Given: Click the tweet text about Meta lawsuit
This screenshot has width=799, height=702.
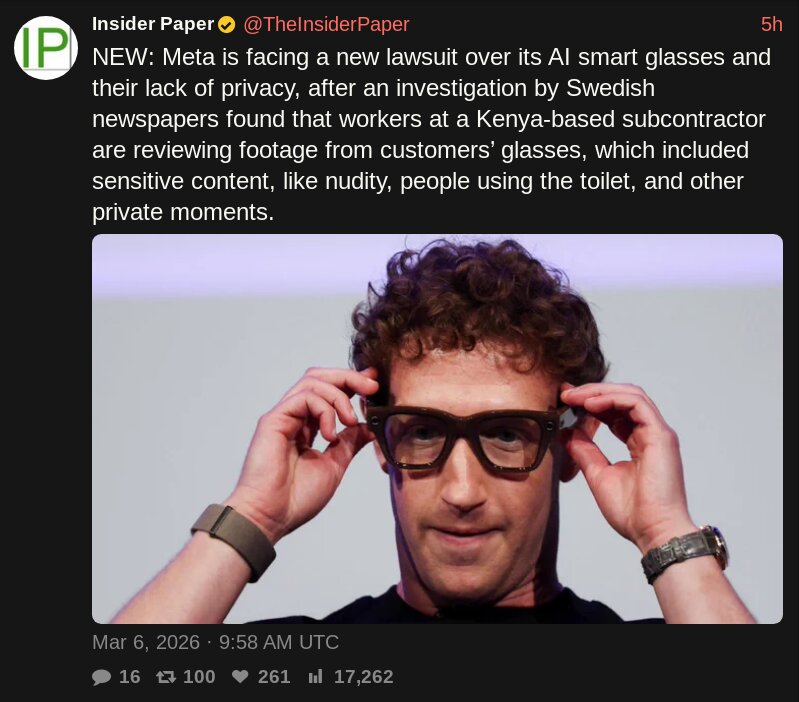Looking at the screenshot, I should [x=431, y=134].
